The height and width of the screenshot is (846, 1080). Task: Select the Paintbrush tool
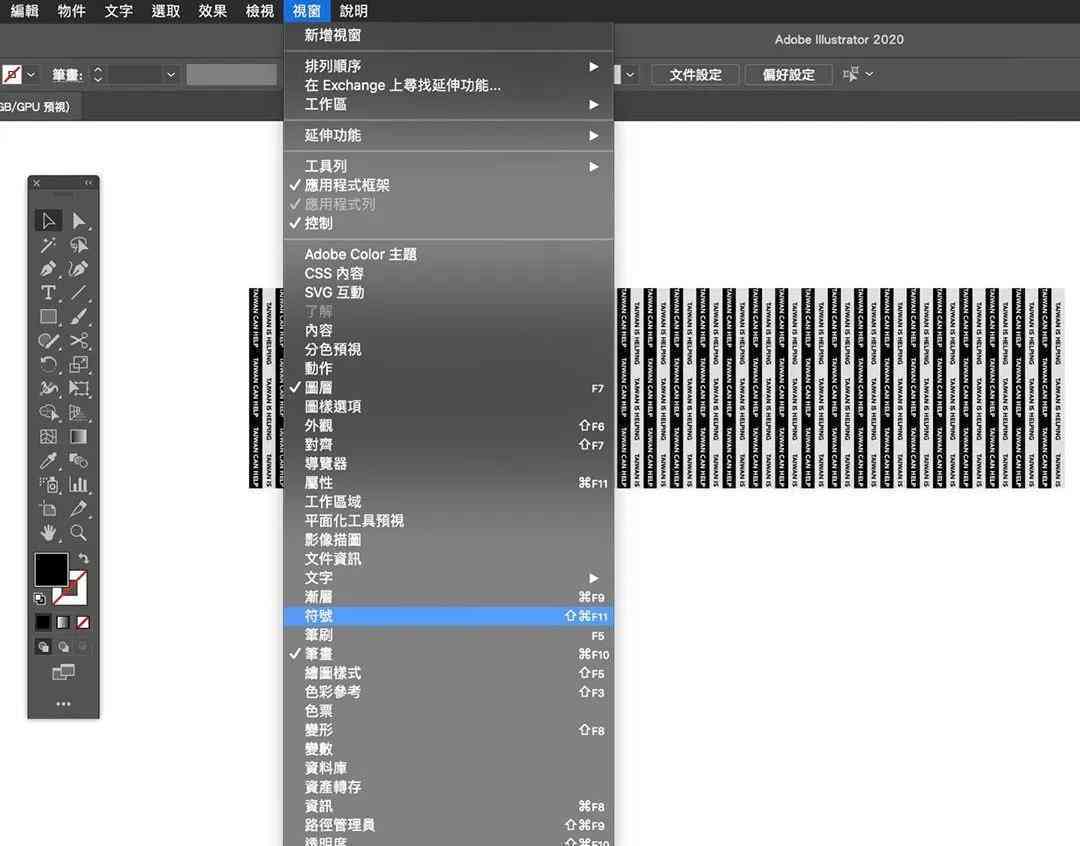[x=79, y=317]
